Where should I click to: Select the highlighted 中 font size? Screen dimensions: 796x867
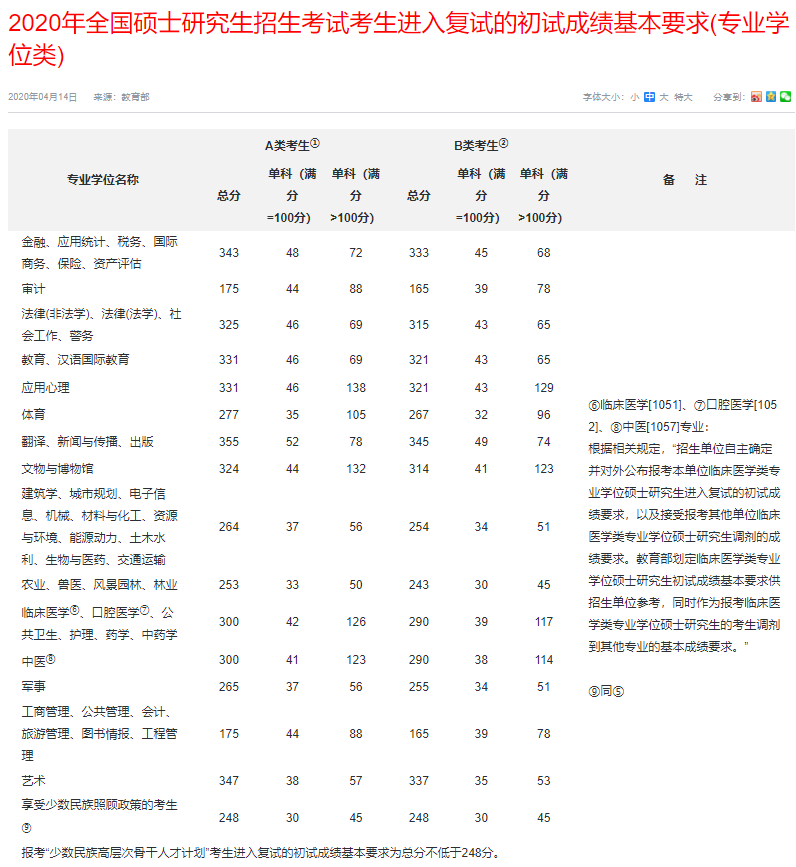[649, 97]
